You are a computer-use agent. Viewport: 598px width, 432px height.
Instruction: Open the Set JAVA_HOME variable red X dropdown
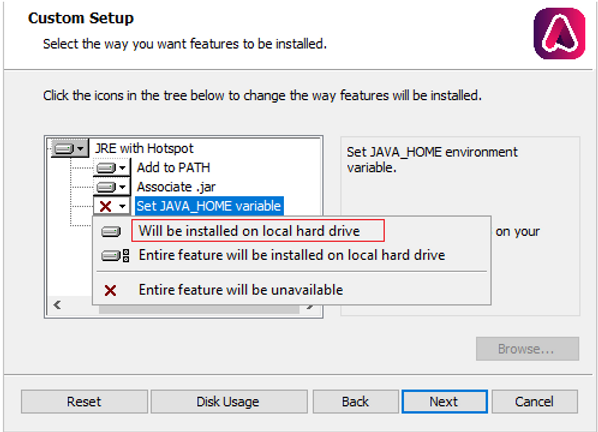[x=111, y=206]
